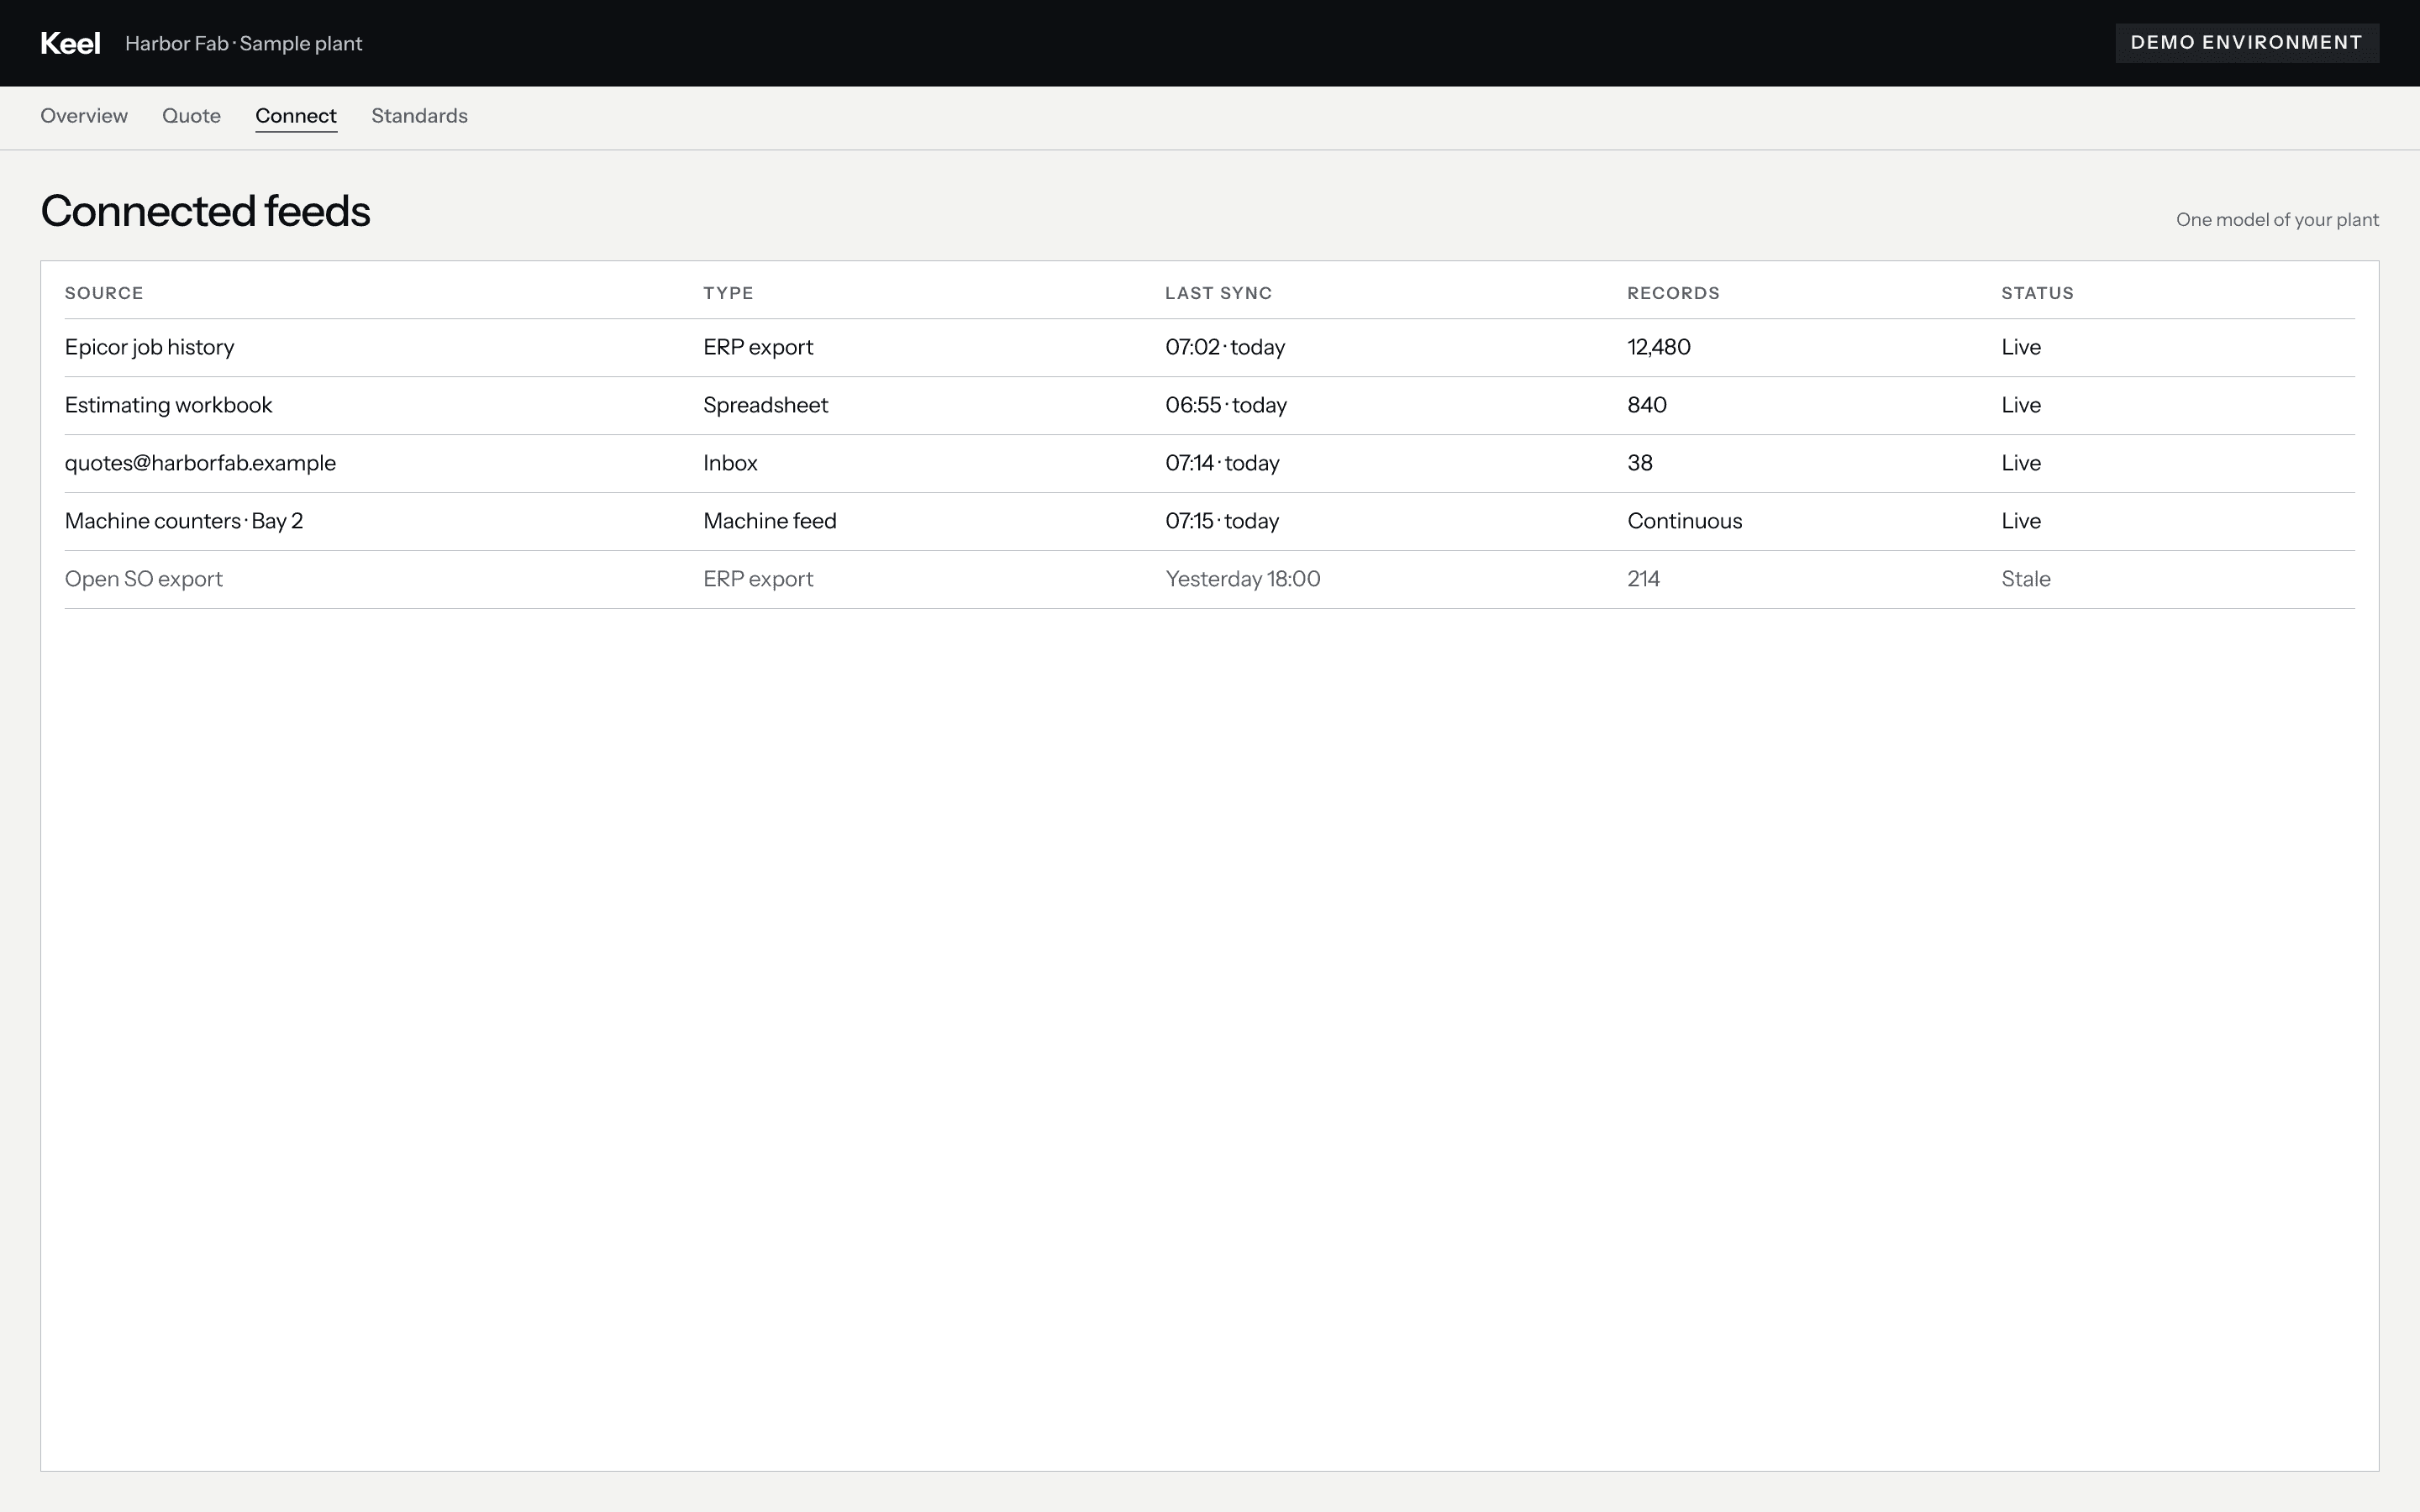Go to the Standards tab

[419, 116]
